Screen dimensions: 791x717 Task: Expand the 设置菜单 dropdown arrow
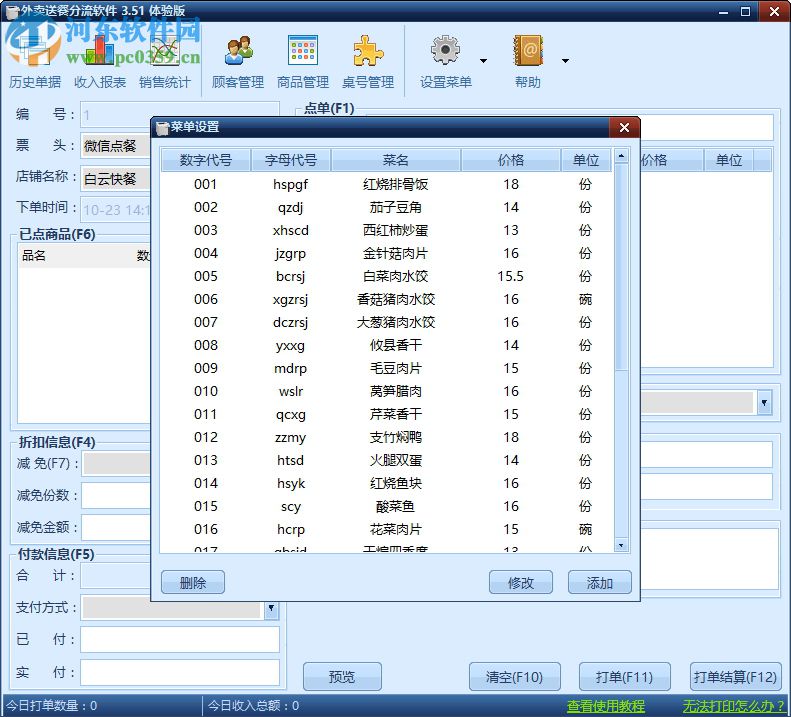pyautogui.click(x=484, y=61)
